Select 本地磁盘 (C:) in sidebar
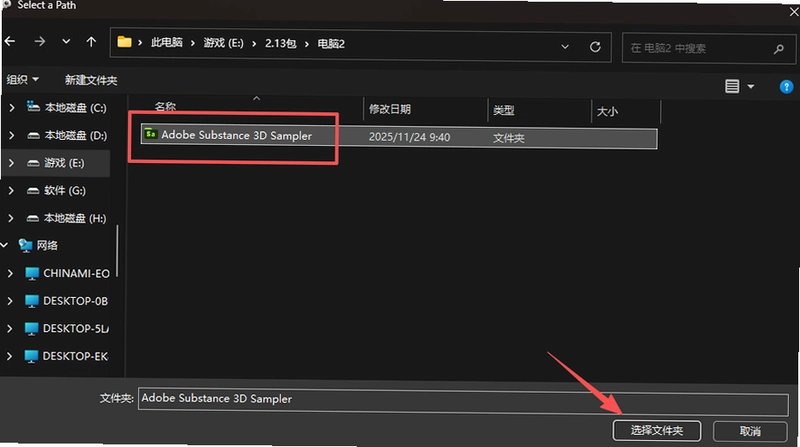The image size is (800, 447). click(x=75, y=108)
